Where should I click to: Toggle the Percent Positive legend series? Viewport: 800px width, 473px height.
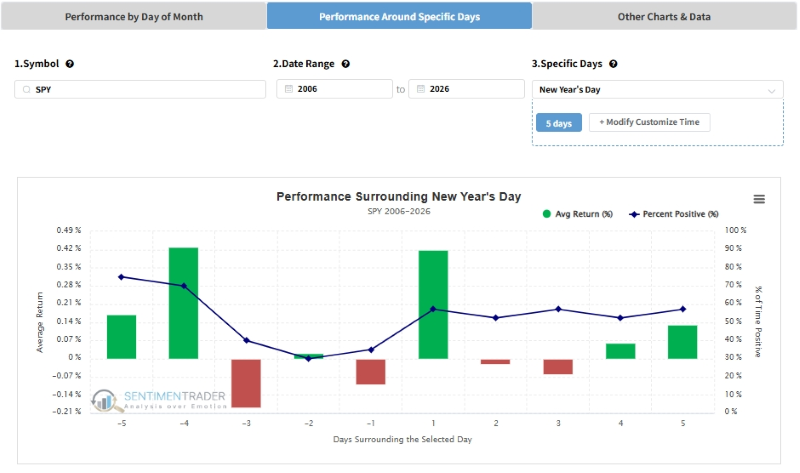click(x=673, y=214)
